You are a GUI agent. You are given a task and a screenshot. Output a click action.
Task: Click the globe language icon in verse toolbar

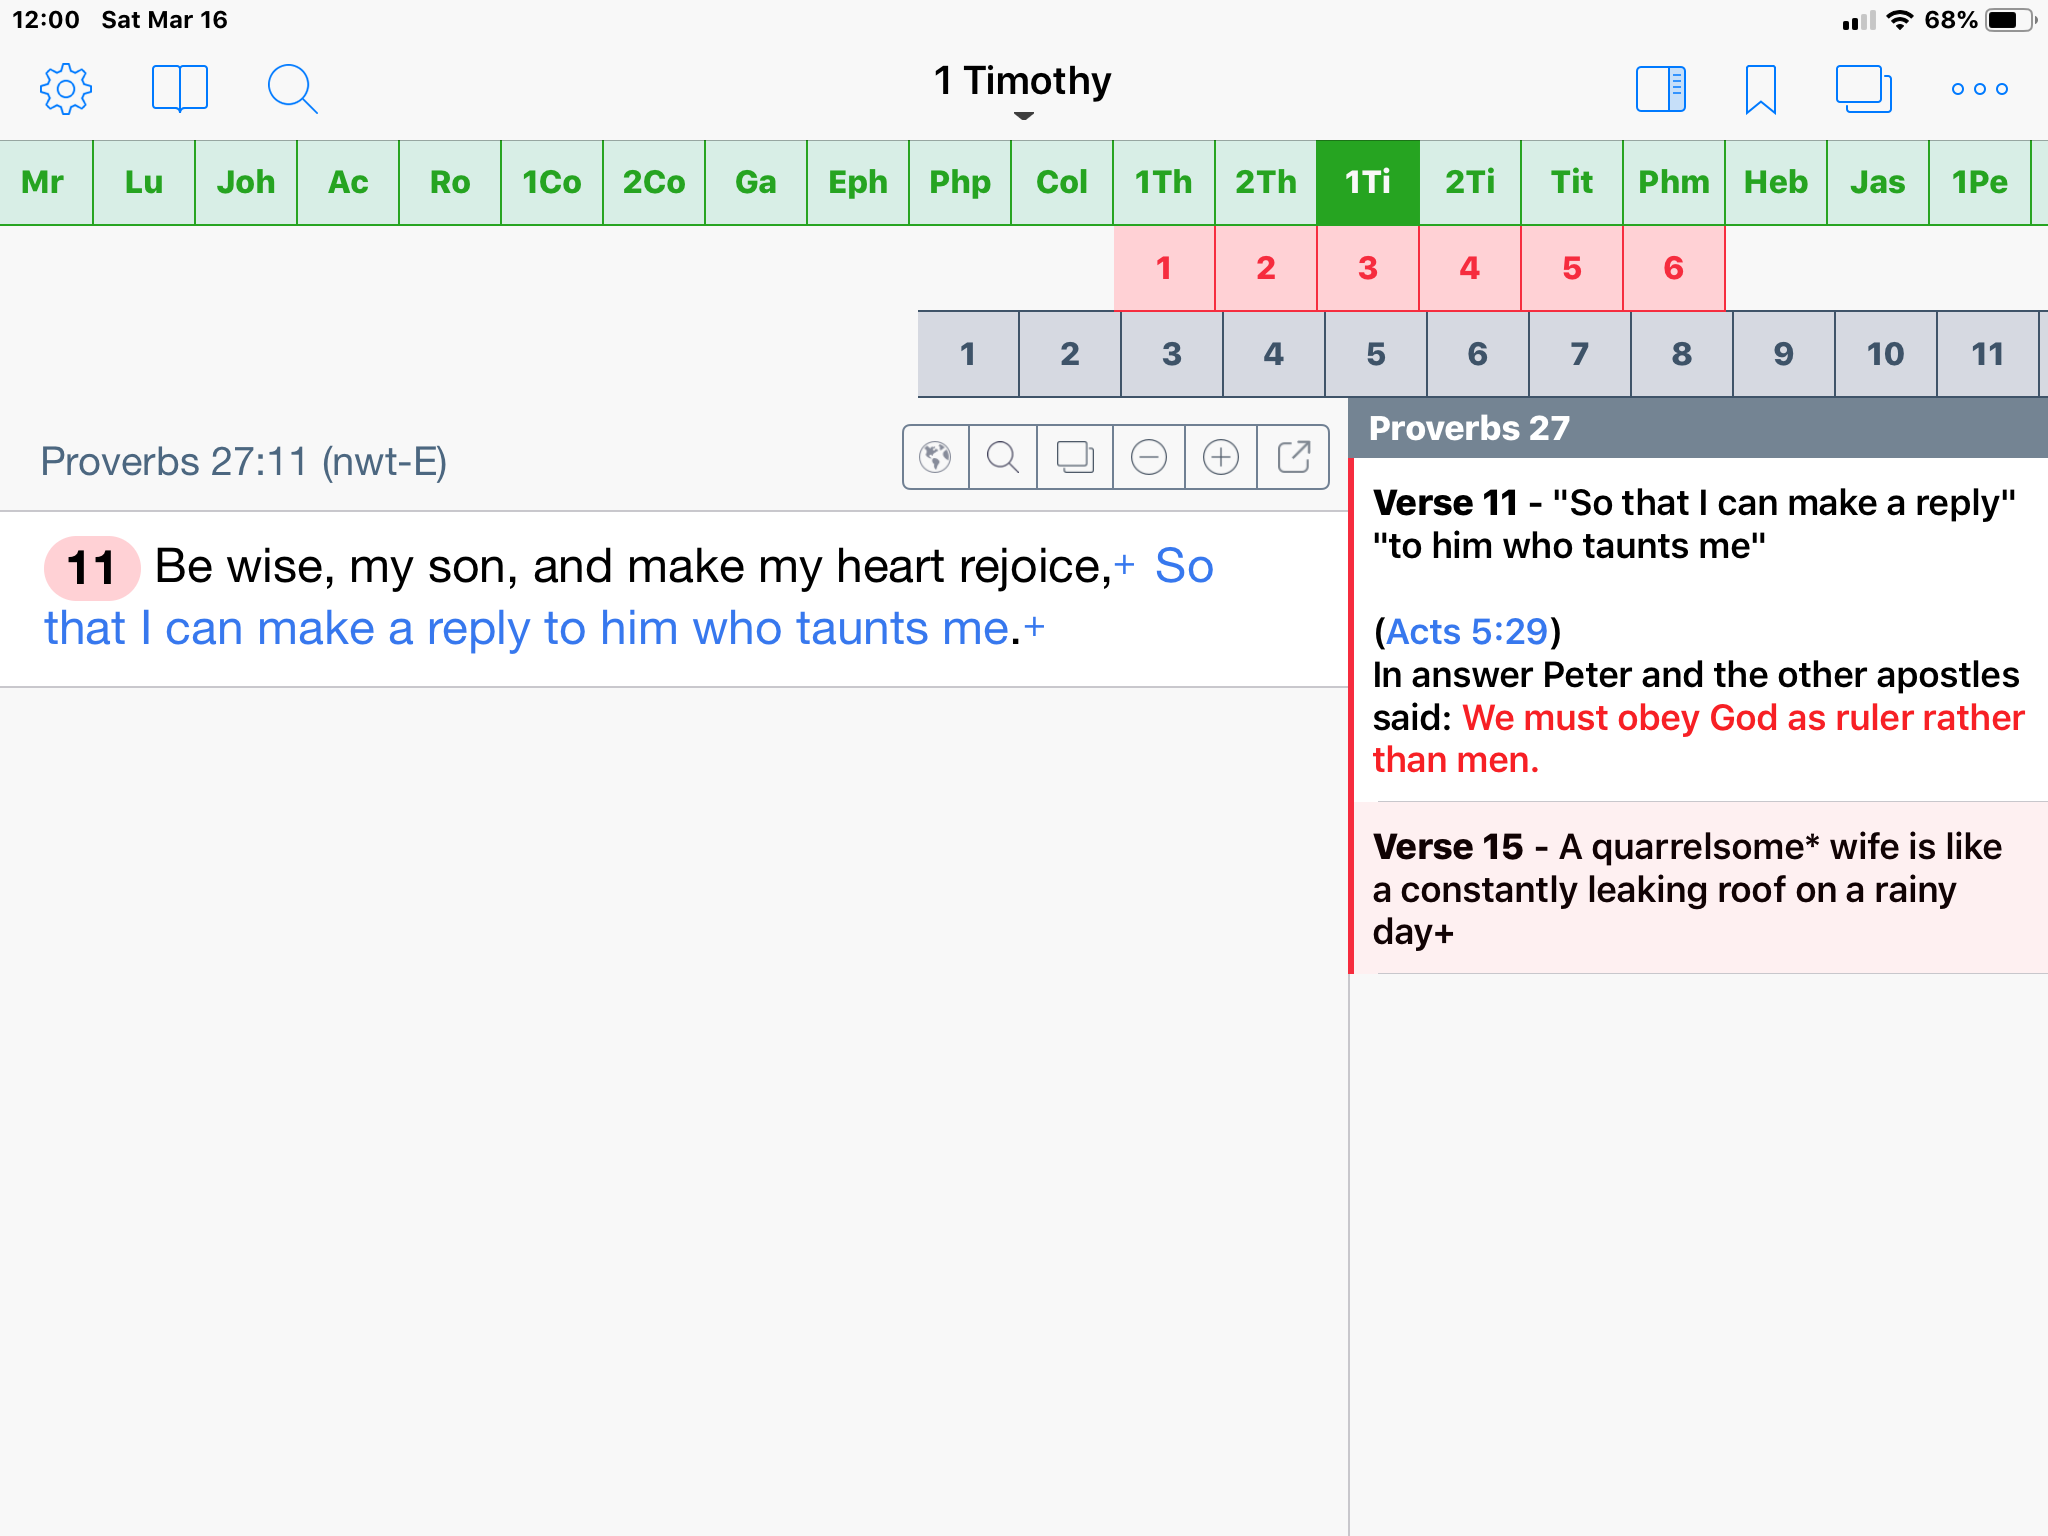coord(936,458)
